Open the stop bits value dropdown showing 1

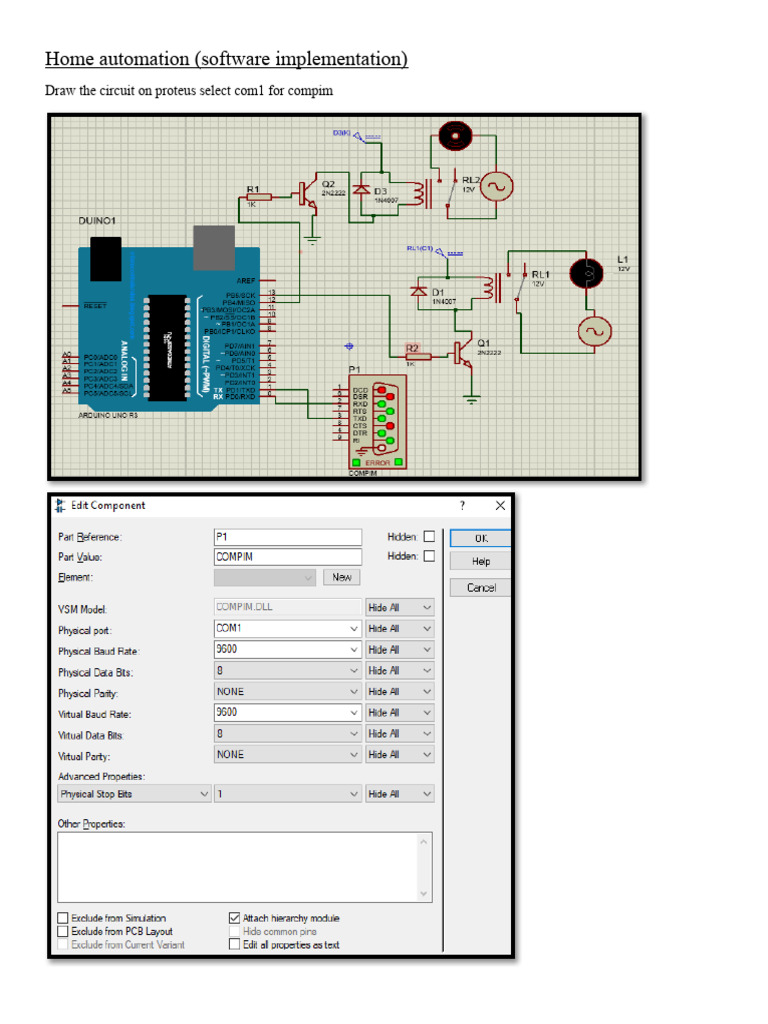tap(287, 794)
